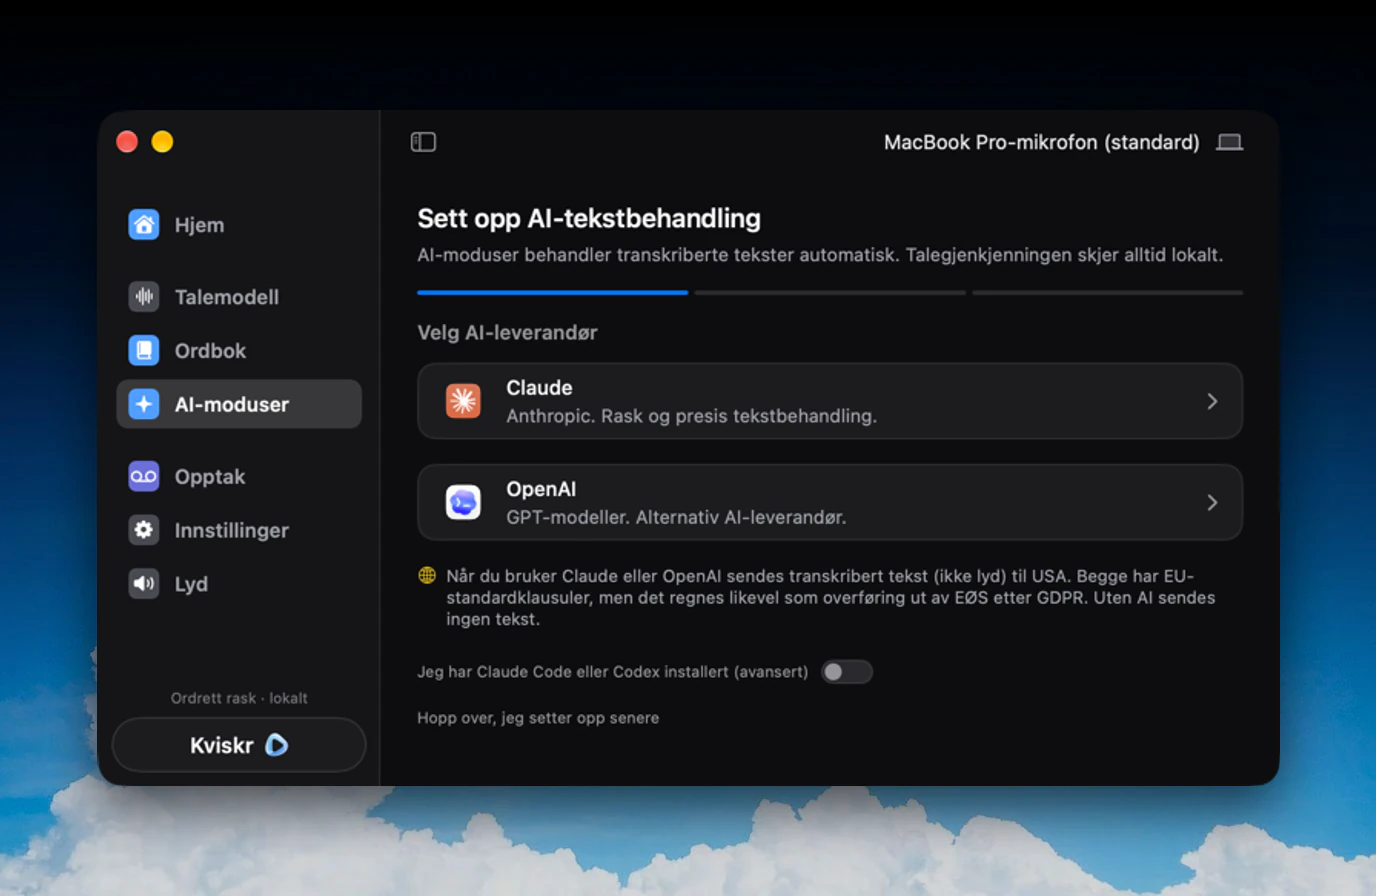Click the laptop microphone icon at top right
This screenshot has height=896, width=1376.
[x=1229, y=142]
